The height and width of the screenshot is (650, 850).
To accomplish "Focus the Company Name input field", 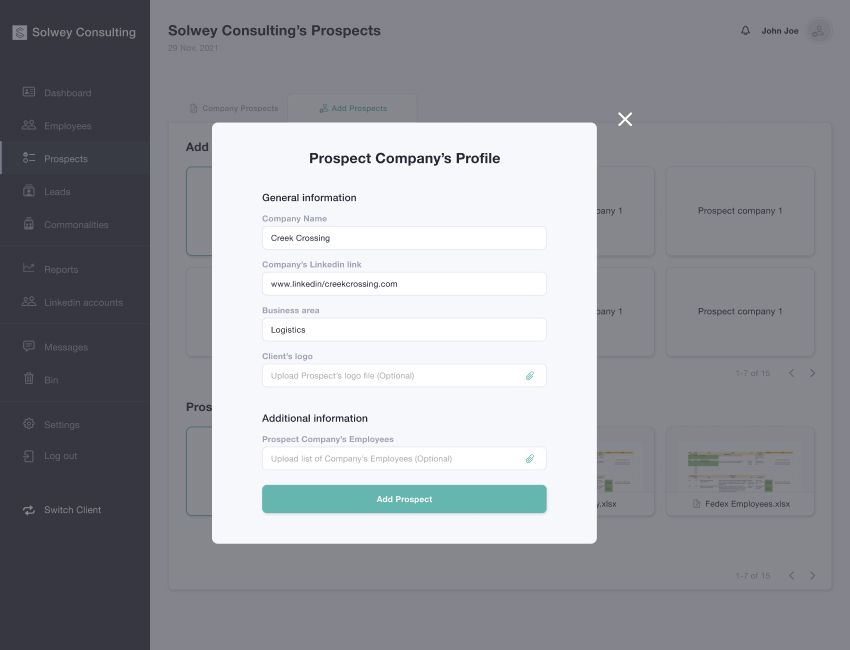I will point(404,238).
